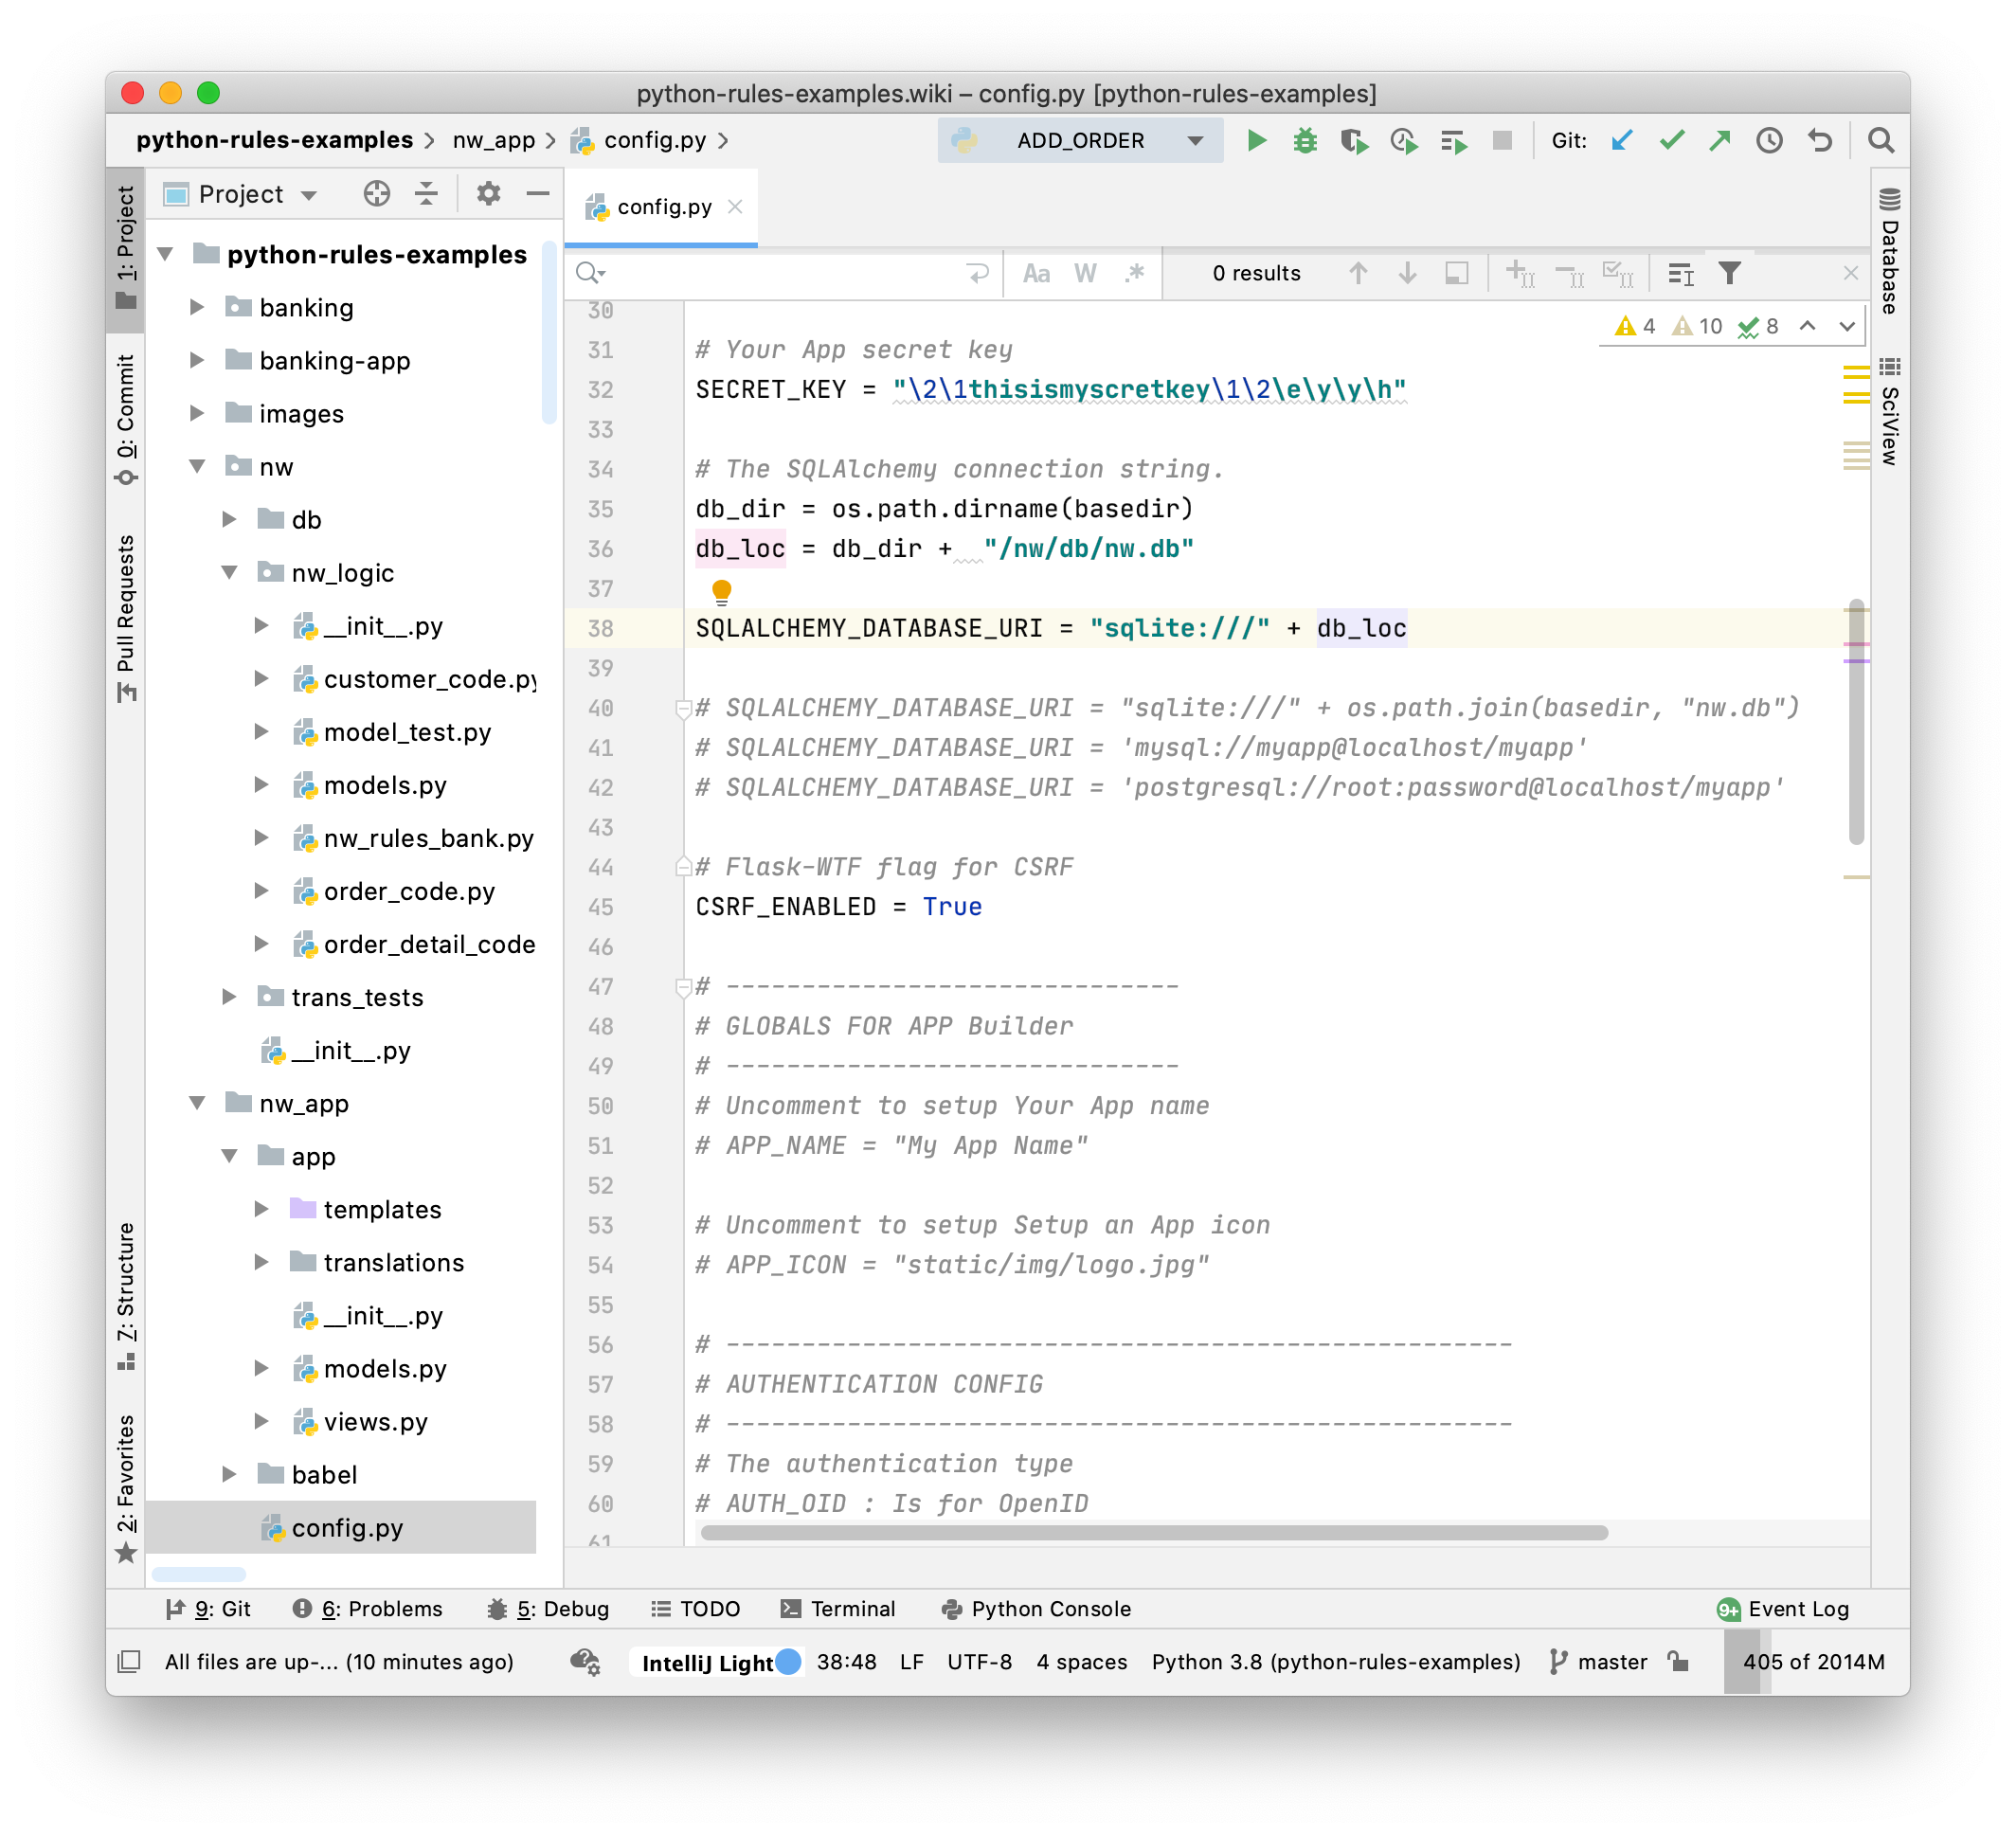
Task: Click the green Run button
Action: click(1256, 141)
